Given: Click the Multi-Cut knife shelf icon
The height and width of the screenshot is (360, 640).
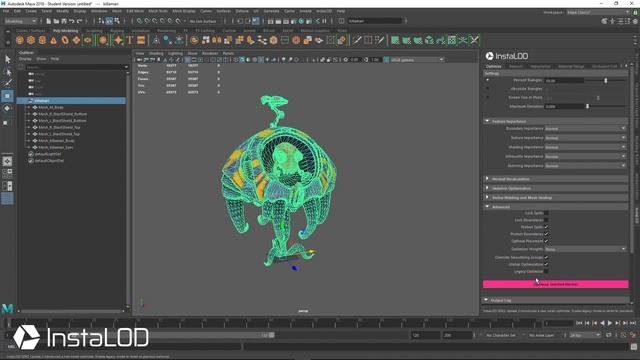Looking at the screenshot, I should (357, 40).
